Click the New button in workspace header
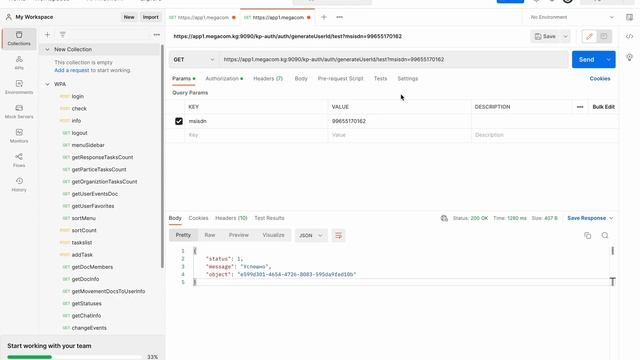The image size is (640, 360). (129, 17)
